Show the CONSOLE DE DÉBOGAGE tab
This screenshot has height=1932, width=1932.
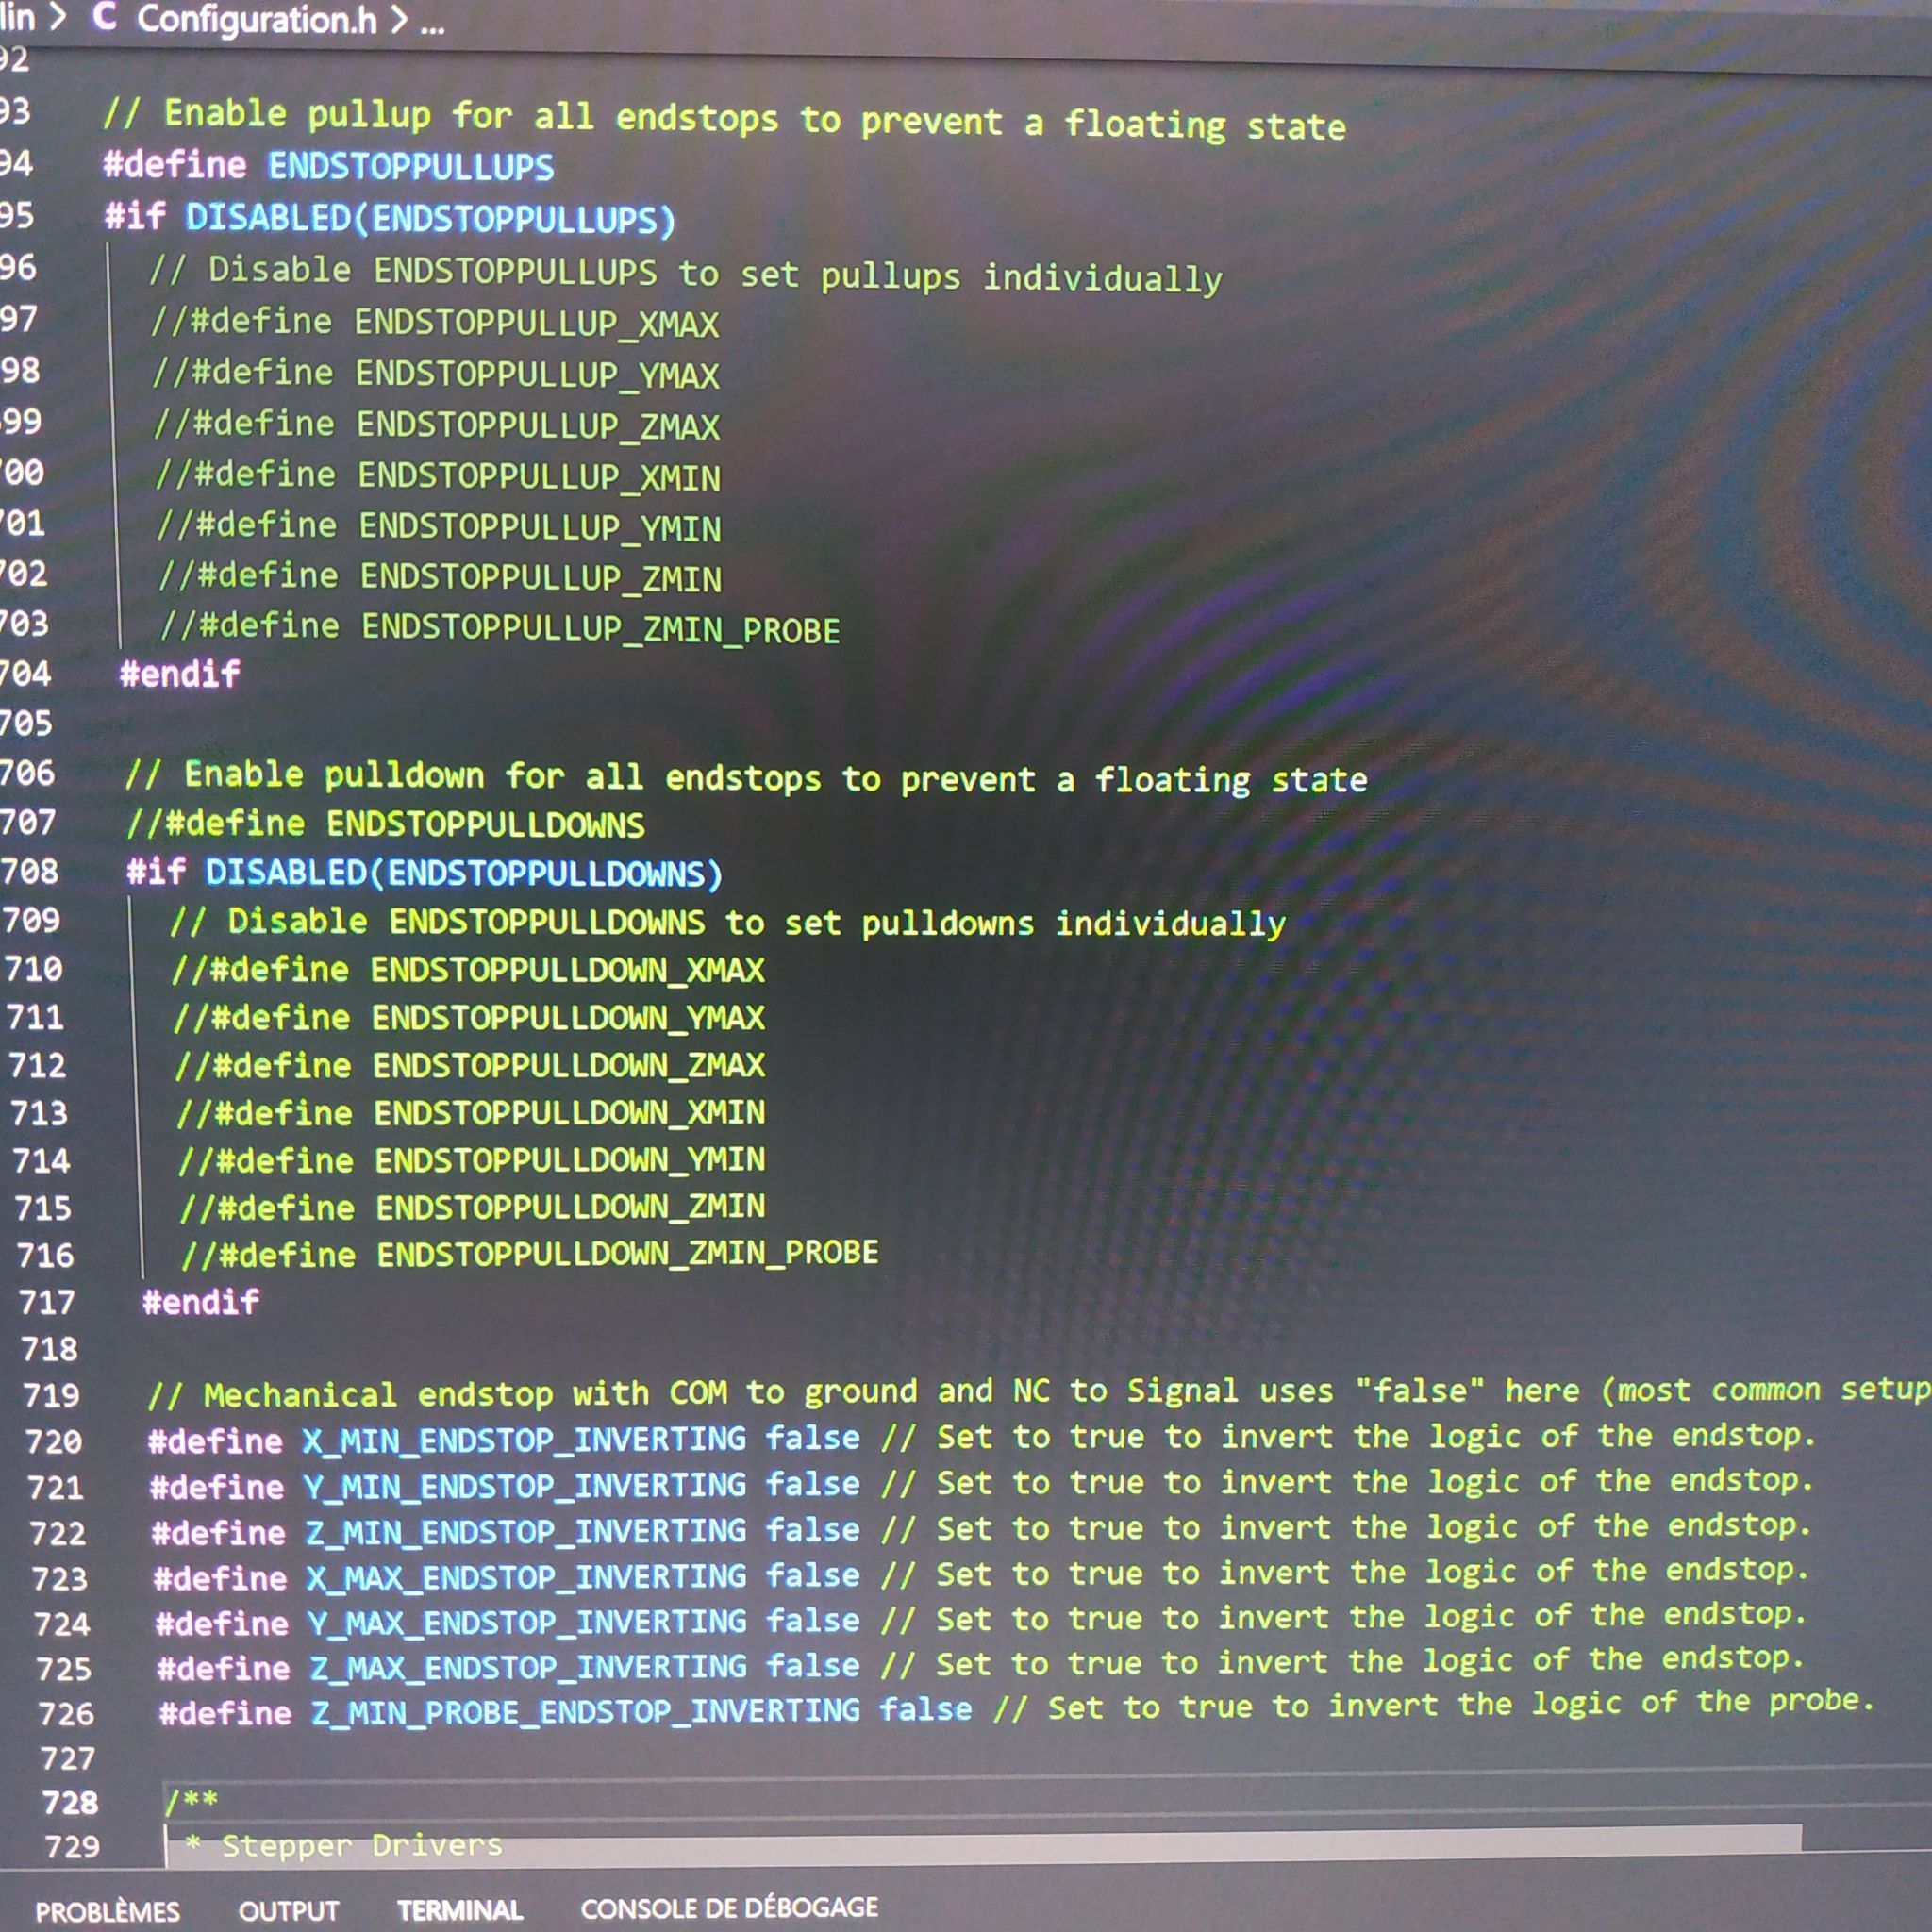[730, 1907]
